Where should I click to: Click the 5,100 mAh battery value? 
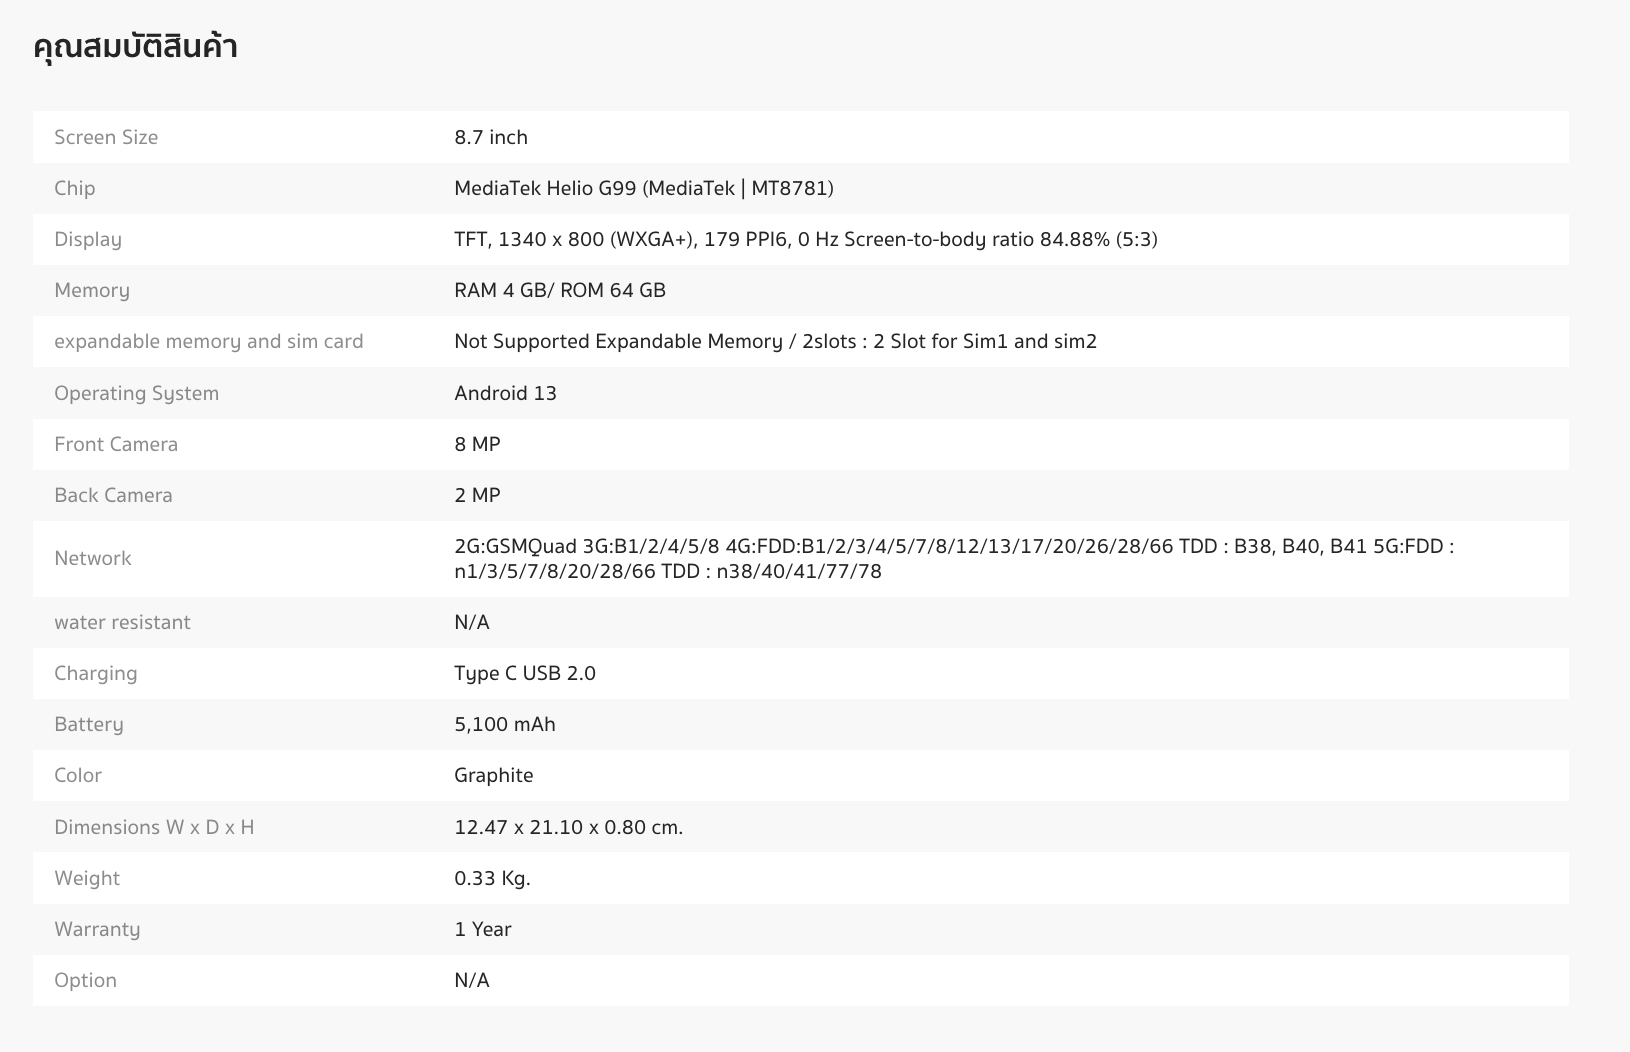pyautogui.click(x=504, y=724)
